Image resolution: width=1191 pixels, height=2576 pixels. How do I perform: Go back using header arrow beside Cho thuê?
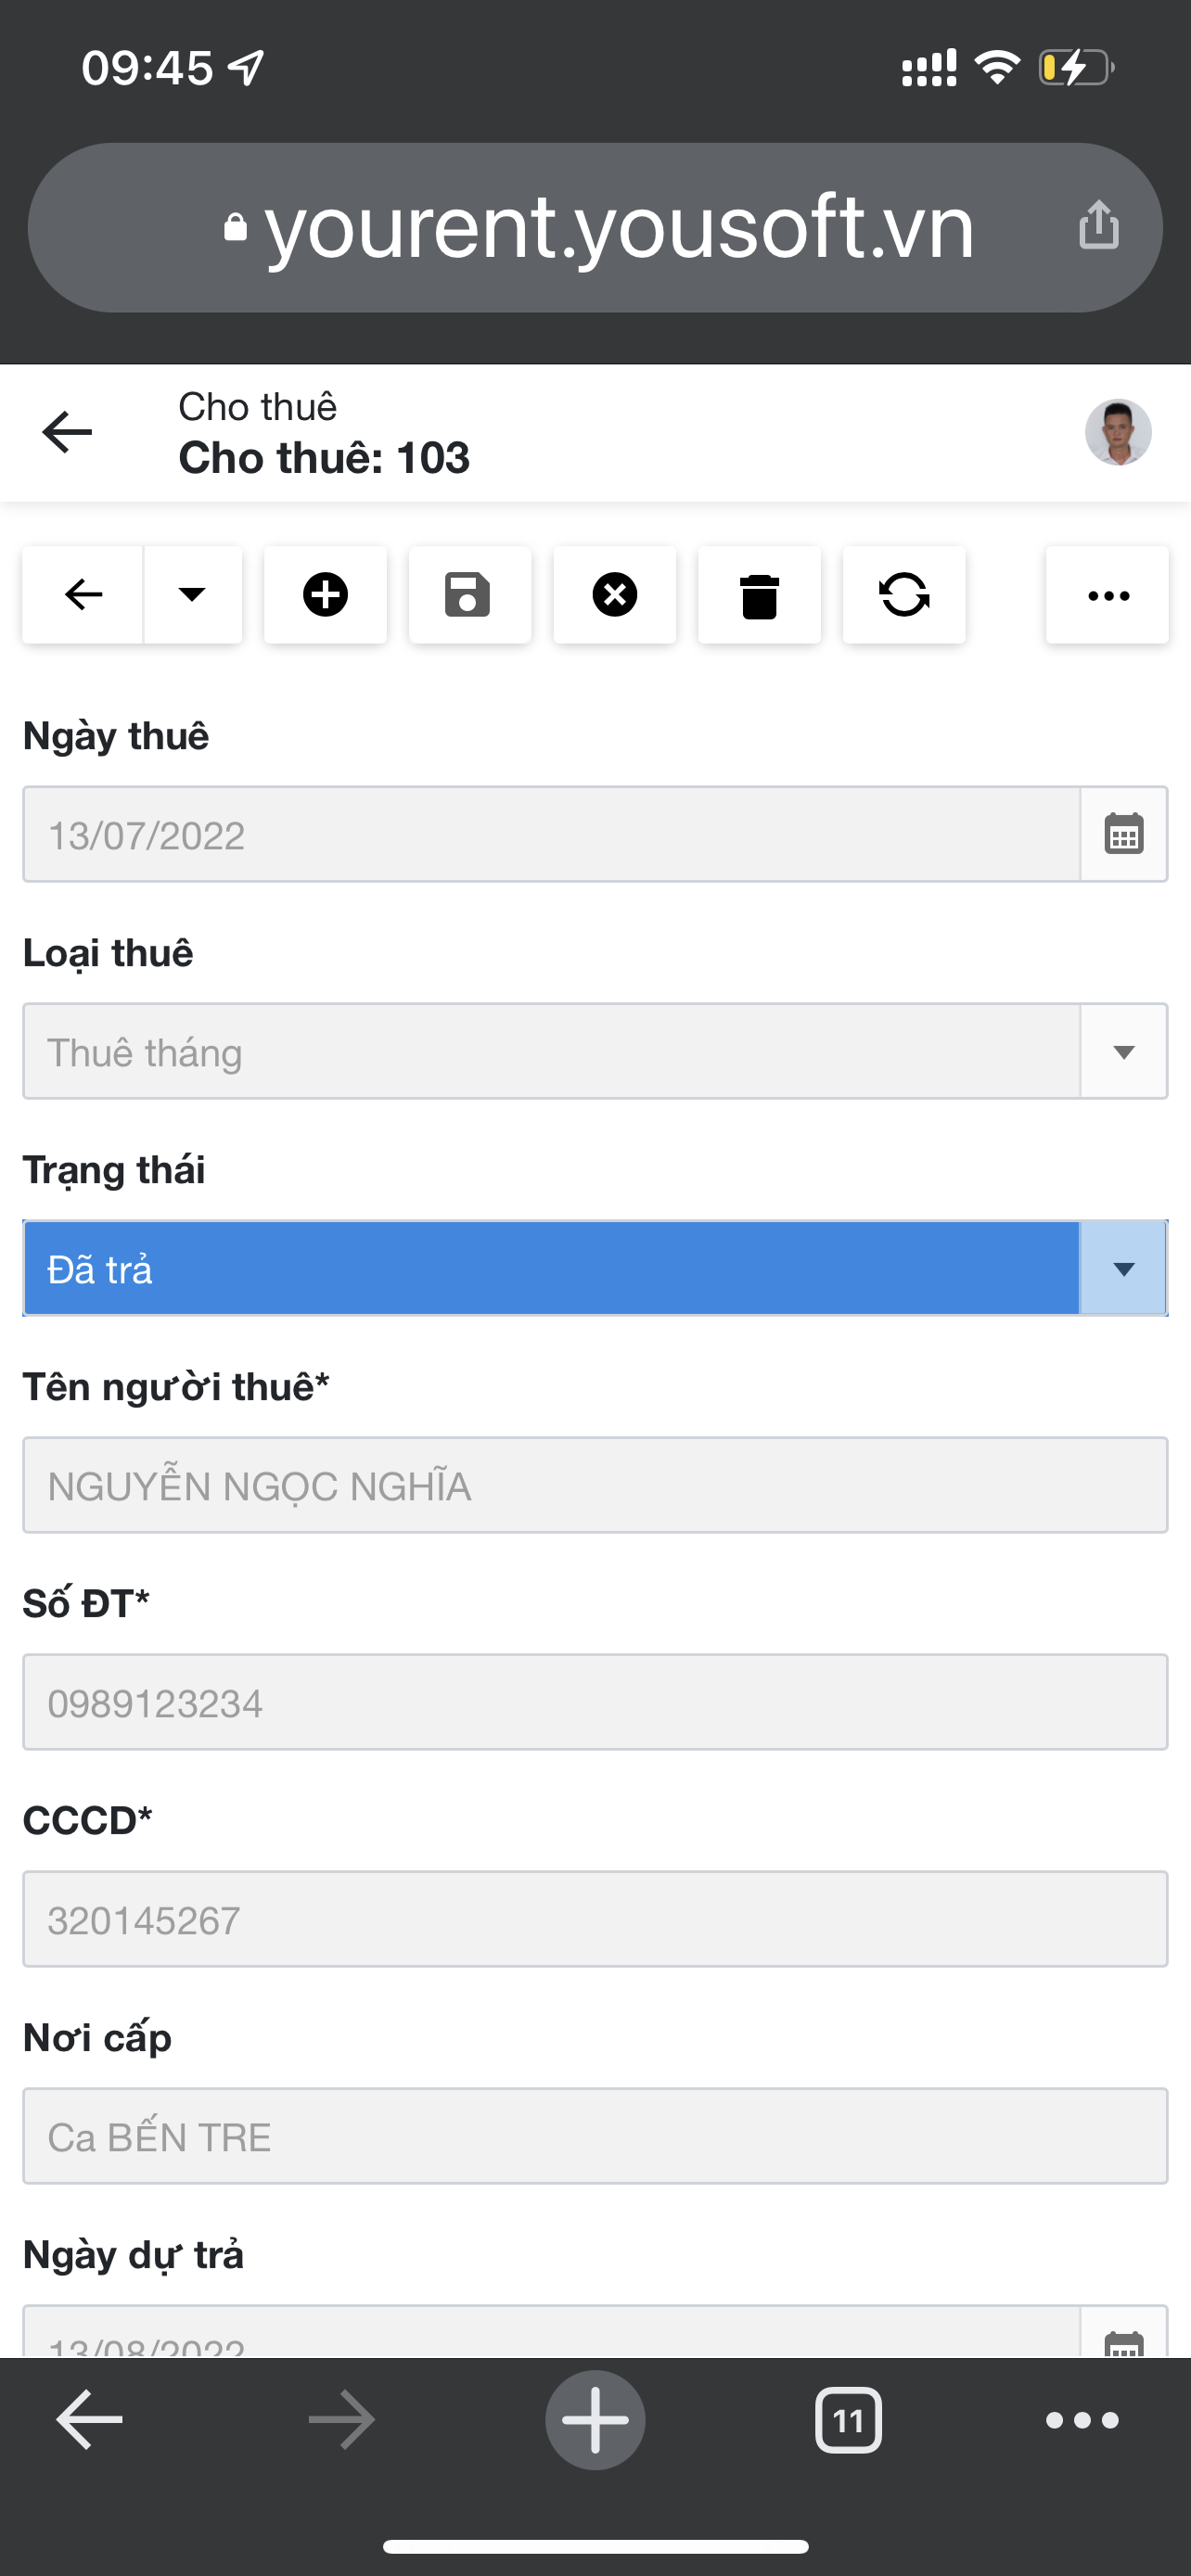click(67, 432)
